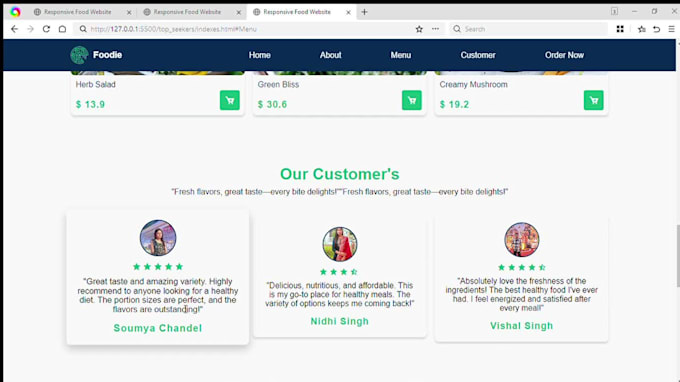Click the browser forward arrow
Viewport: 680px width, 382px height.
point(30,29)
